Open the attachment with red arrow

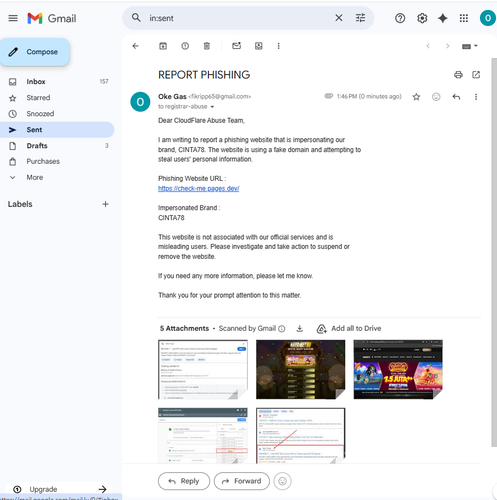300,435
